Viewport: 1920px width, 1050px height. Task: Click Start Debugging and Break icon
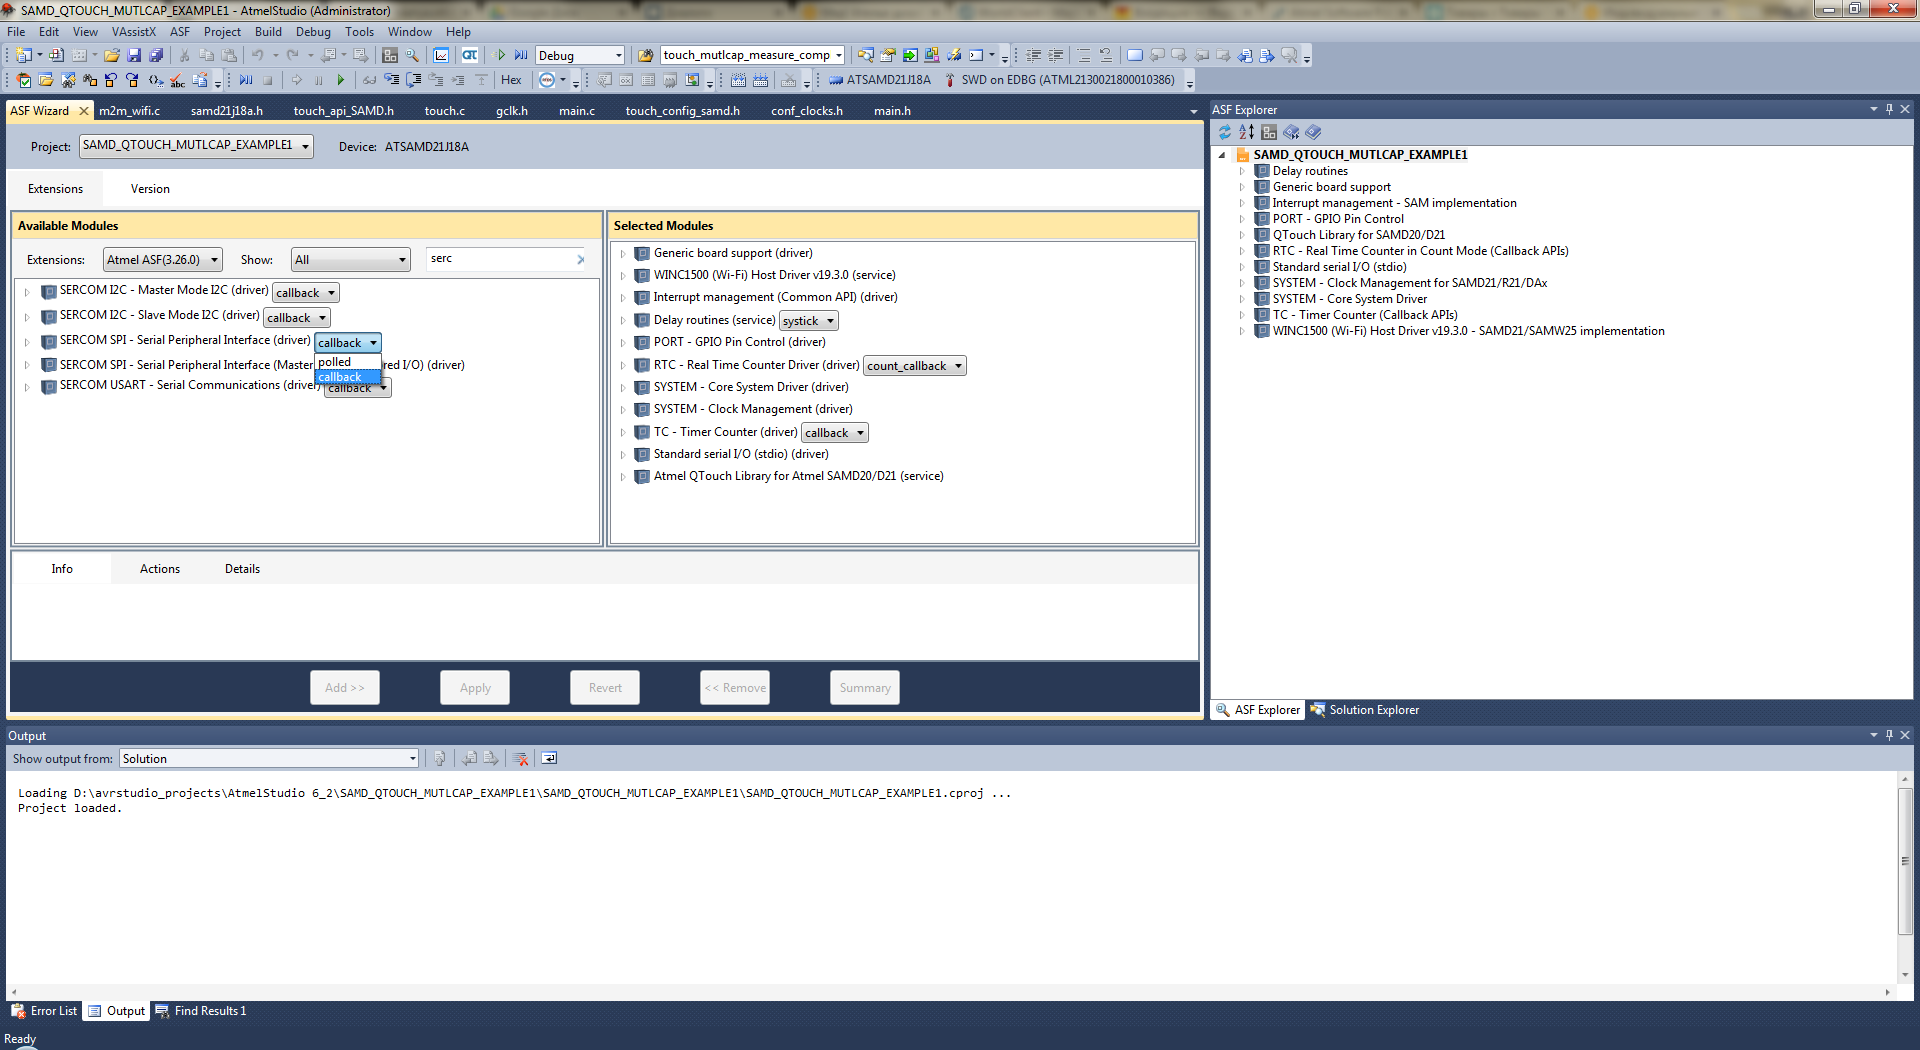coord(521,55)
